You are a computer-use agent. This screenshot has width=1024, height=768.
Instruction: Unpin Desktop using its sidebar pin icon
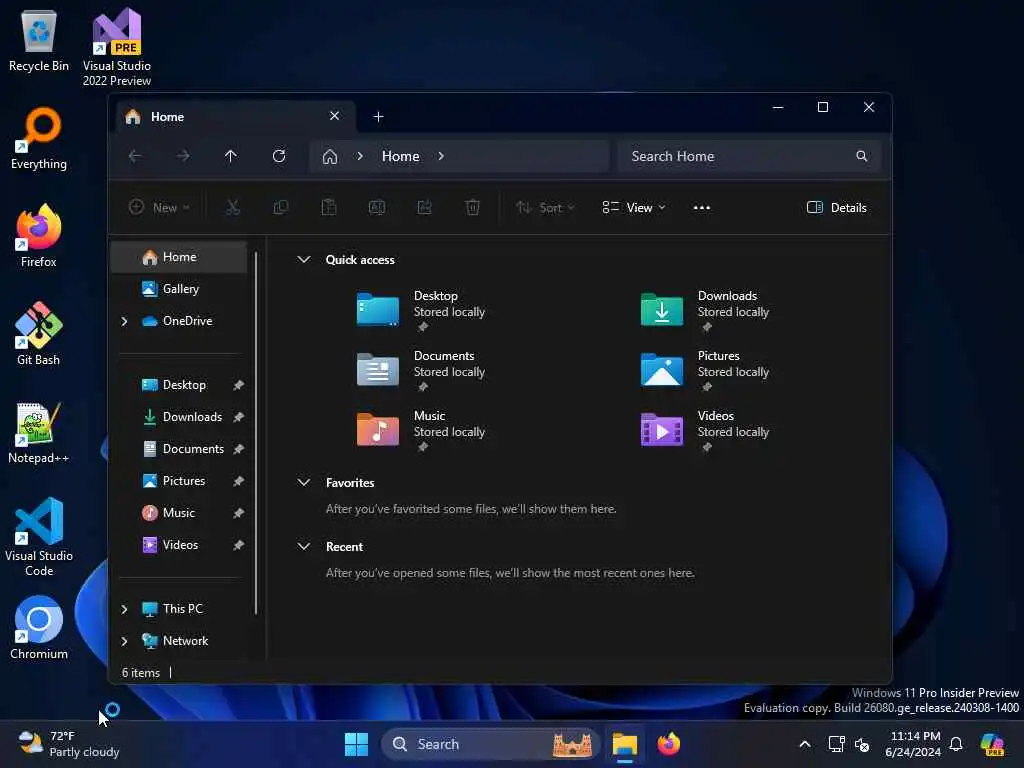point(239,385)
